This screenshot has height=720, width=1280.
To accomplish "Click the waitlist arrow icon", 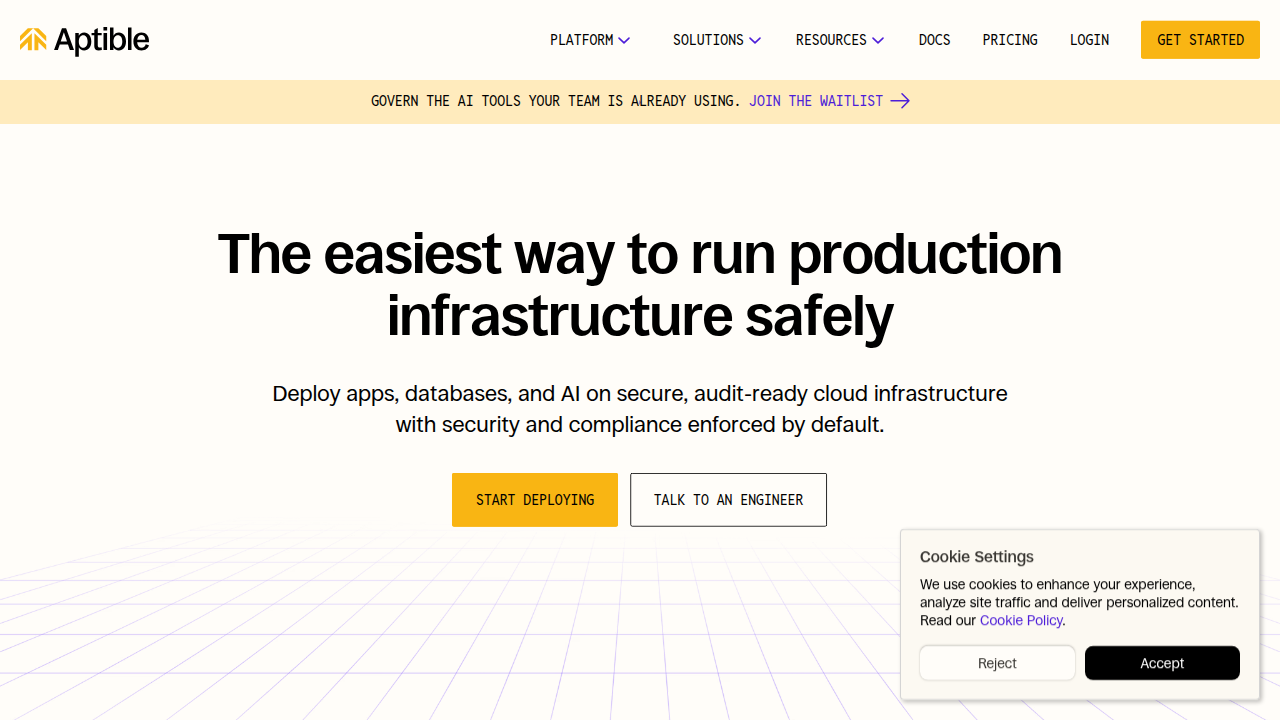I will click(x=900, y=101).
